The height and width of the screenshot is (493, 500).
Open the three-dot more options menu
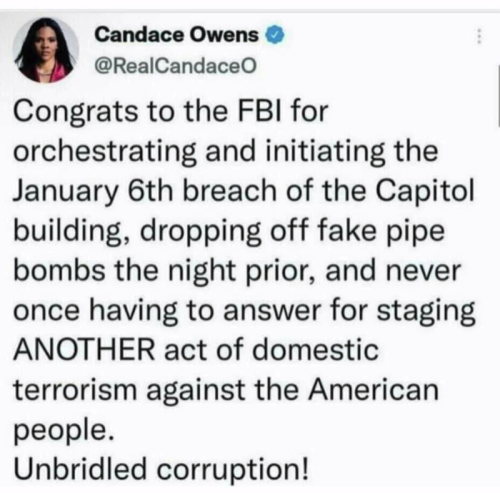tap(479, 36)
